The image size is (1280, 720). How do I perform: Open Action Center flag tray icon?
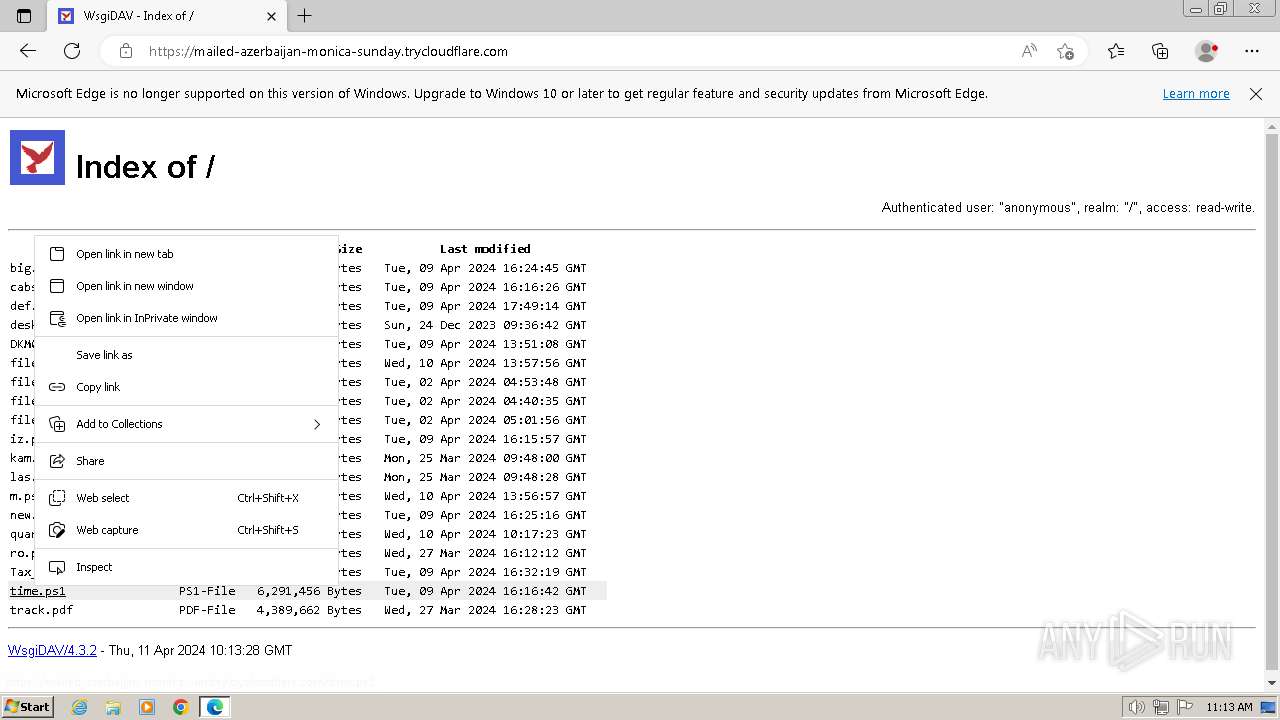click(x=1184, y=707)
